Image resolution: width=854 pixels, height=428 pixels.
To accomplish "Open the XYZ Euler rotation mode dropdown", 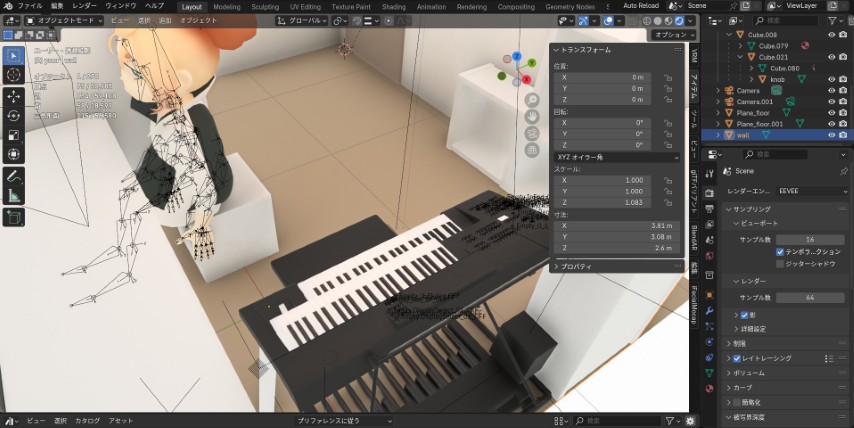I will (x=616, y=156).
